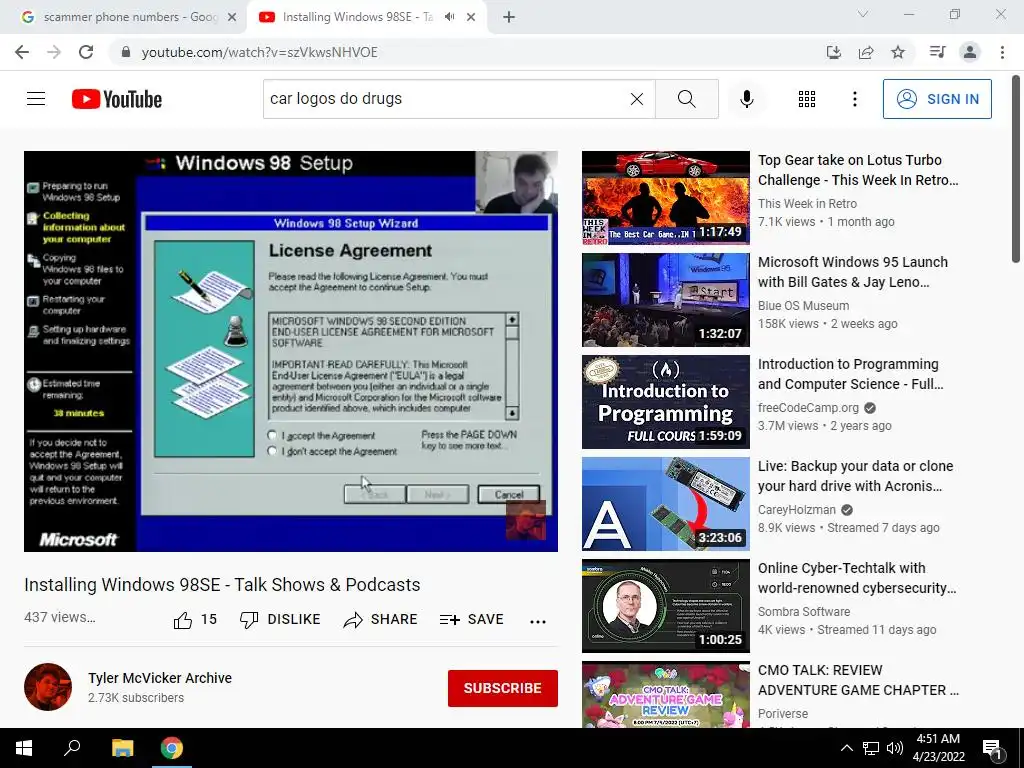Open the volume tray icon
This screenshot has width=1024, height=768.
tap(895, 748)
